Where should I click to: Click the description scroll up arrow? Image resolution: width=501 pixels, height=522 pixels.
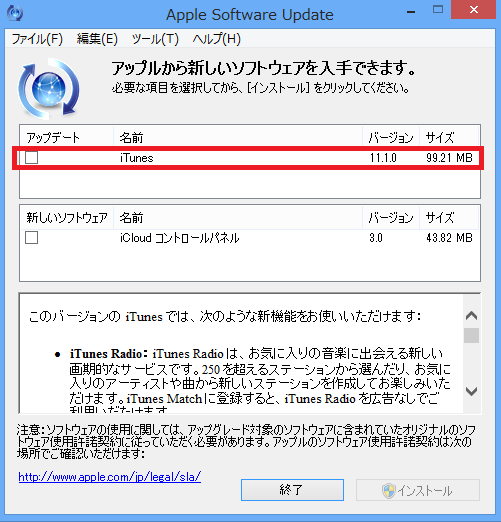click(471, 315)
